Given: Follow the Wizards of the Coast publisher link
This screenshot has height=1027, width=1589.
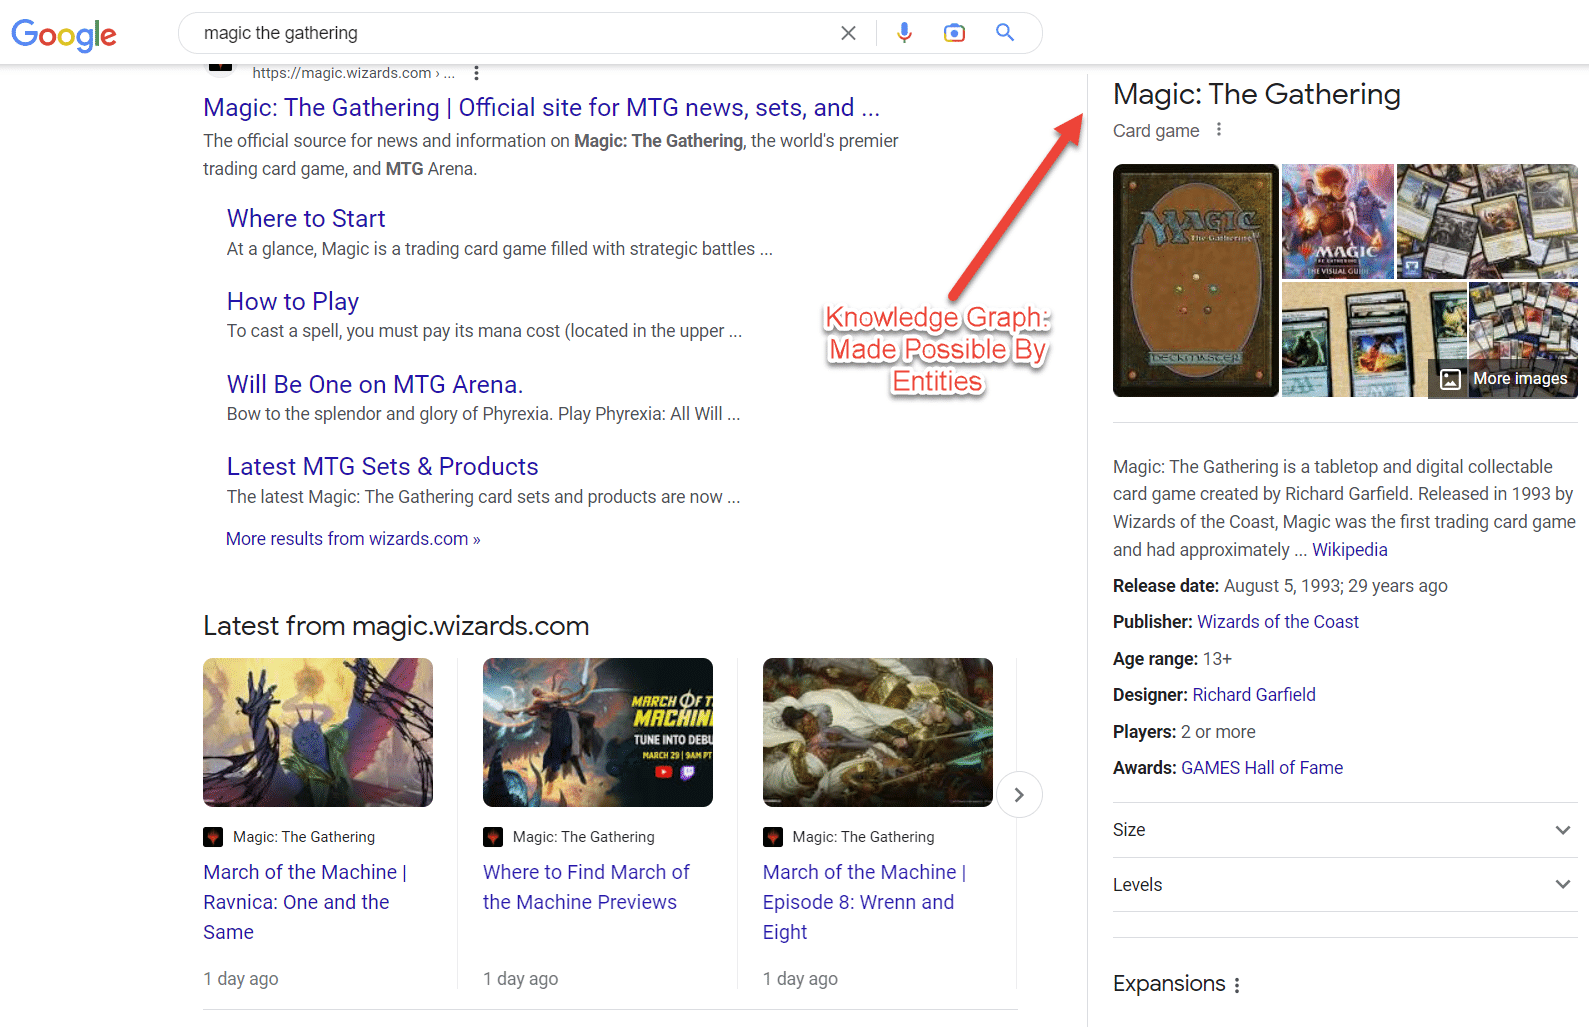Looking at the screenshot, I should (x=1277, y=622).
